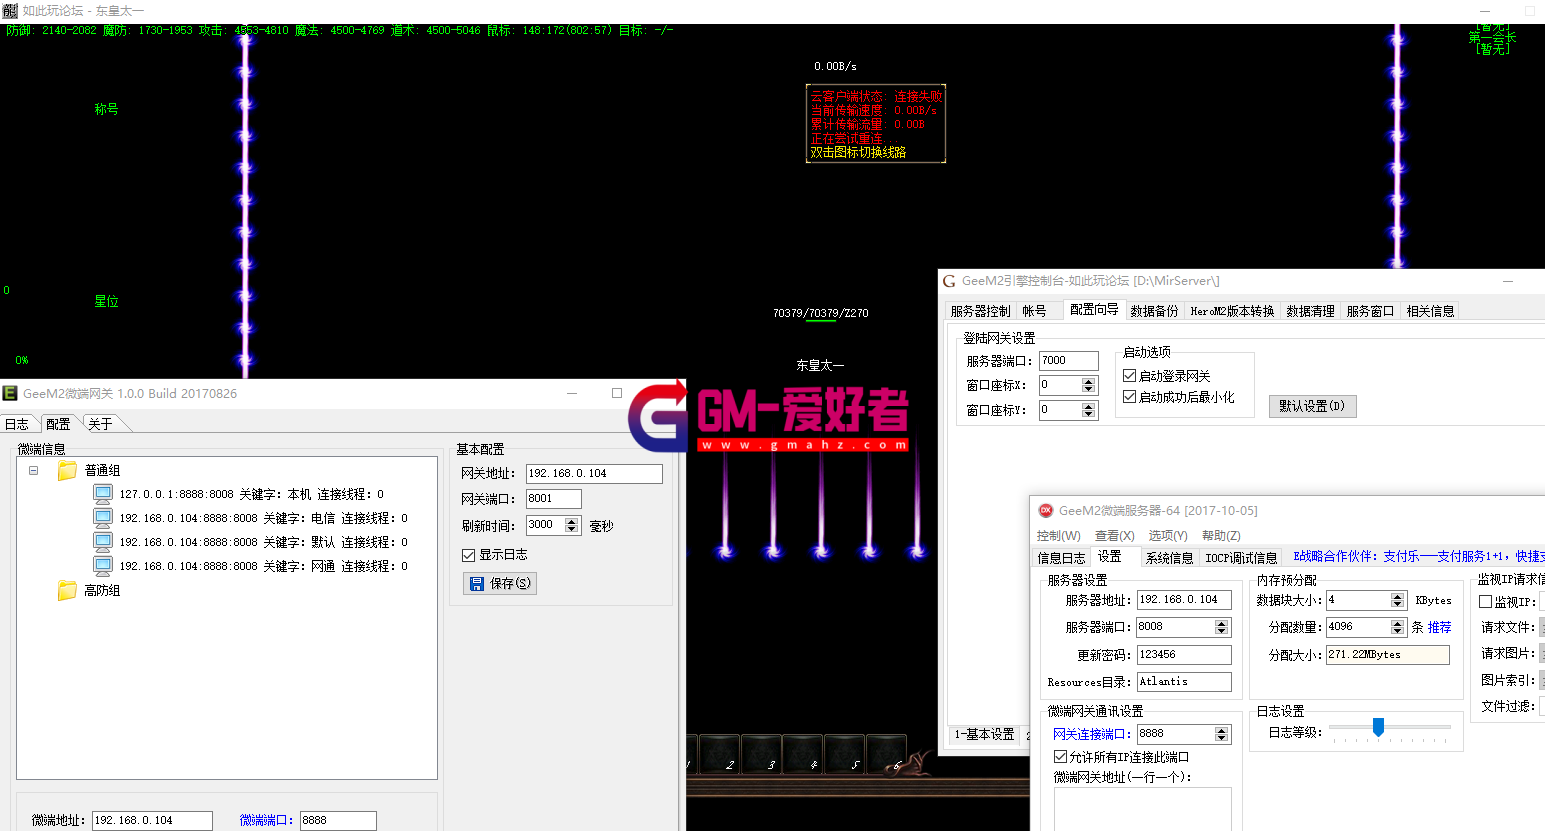The height and width of the screenshot is (831, 1545).
Task: Click the 网关端口 field 8001
Action: (554, 499)
